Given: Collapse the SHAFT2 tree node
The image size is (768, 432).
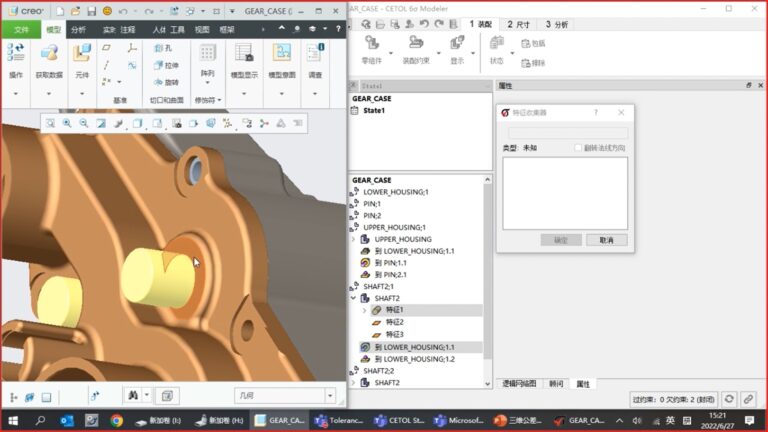Looking at the screenshot, I should [x=354, y=298].
